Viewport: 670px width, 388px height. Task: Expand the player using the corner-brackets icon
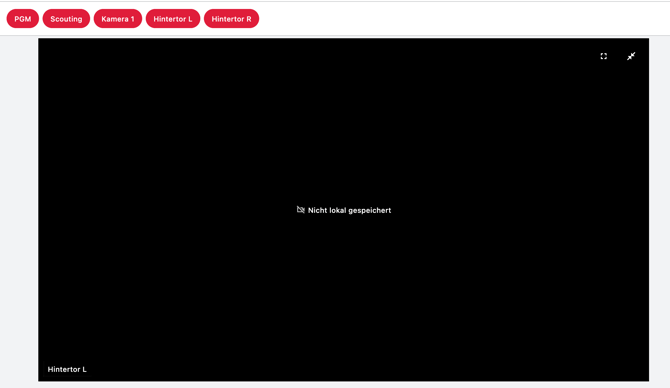603,56
